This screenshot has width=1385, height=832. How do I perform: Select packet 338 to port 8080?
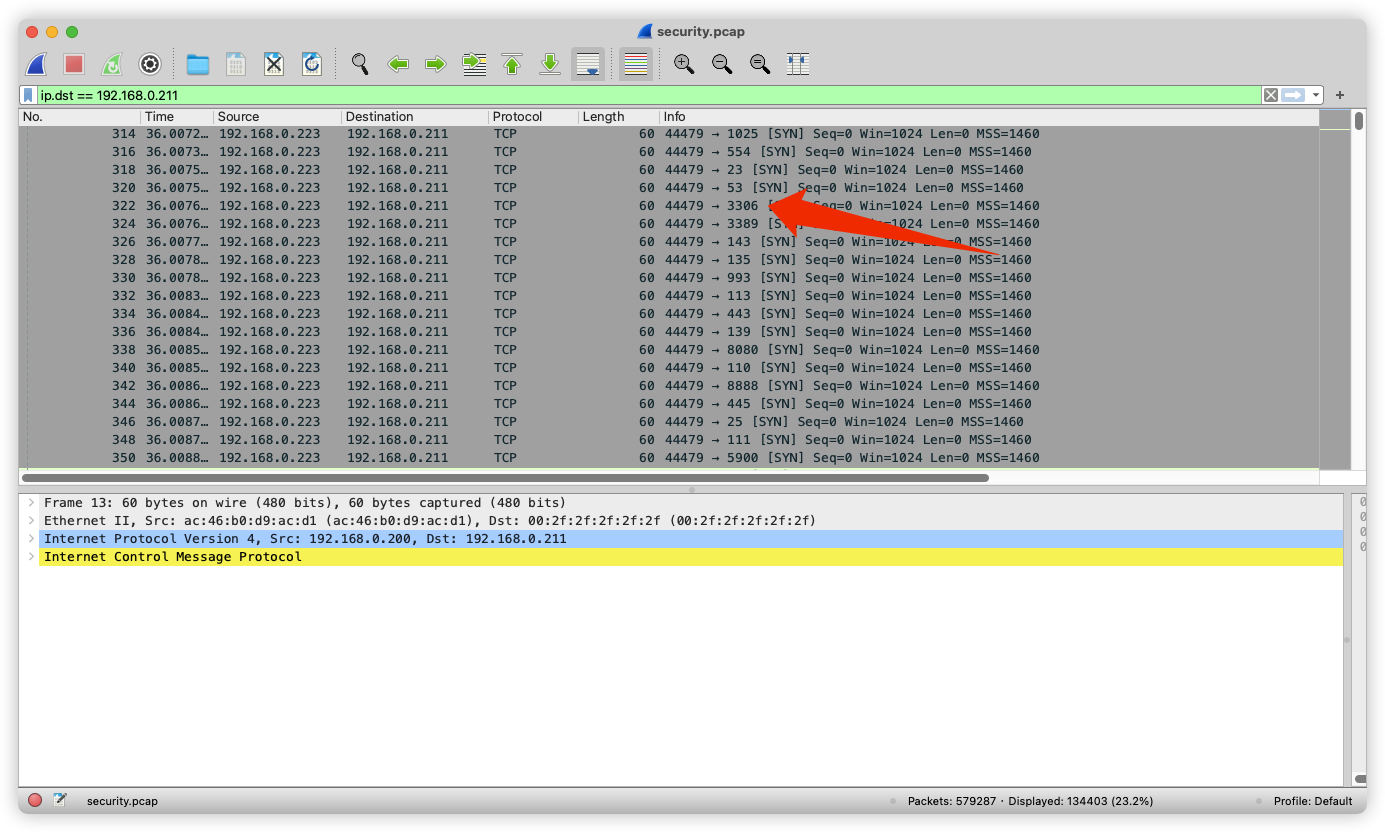669,350
